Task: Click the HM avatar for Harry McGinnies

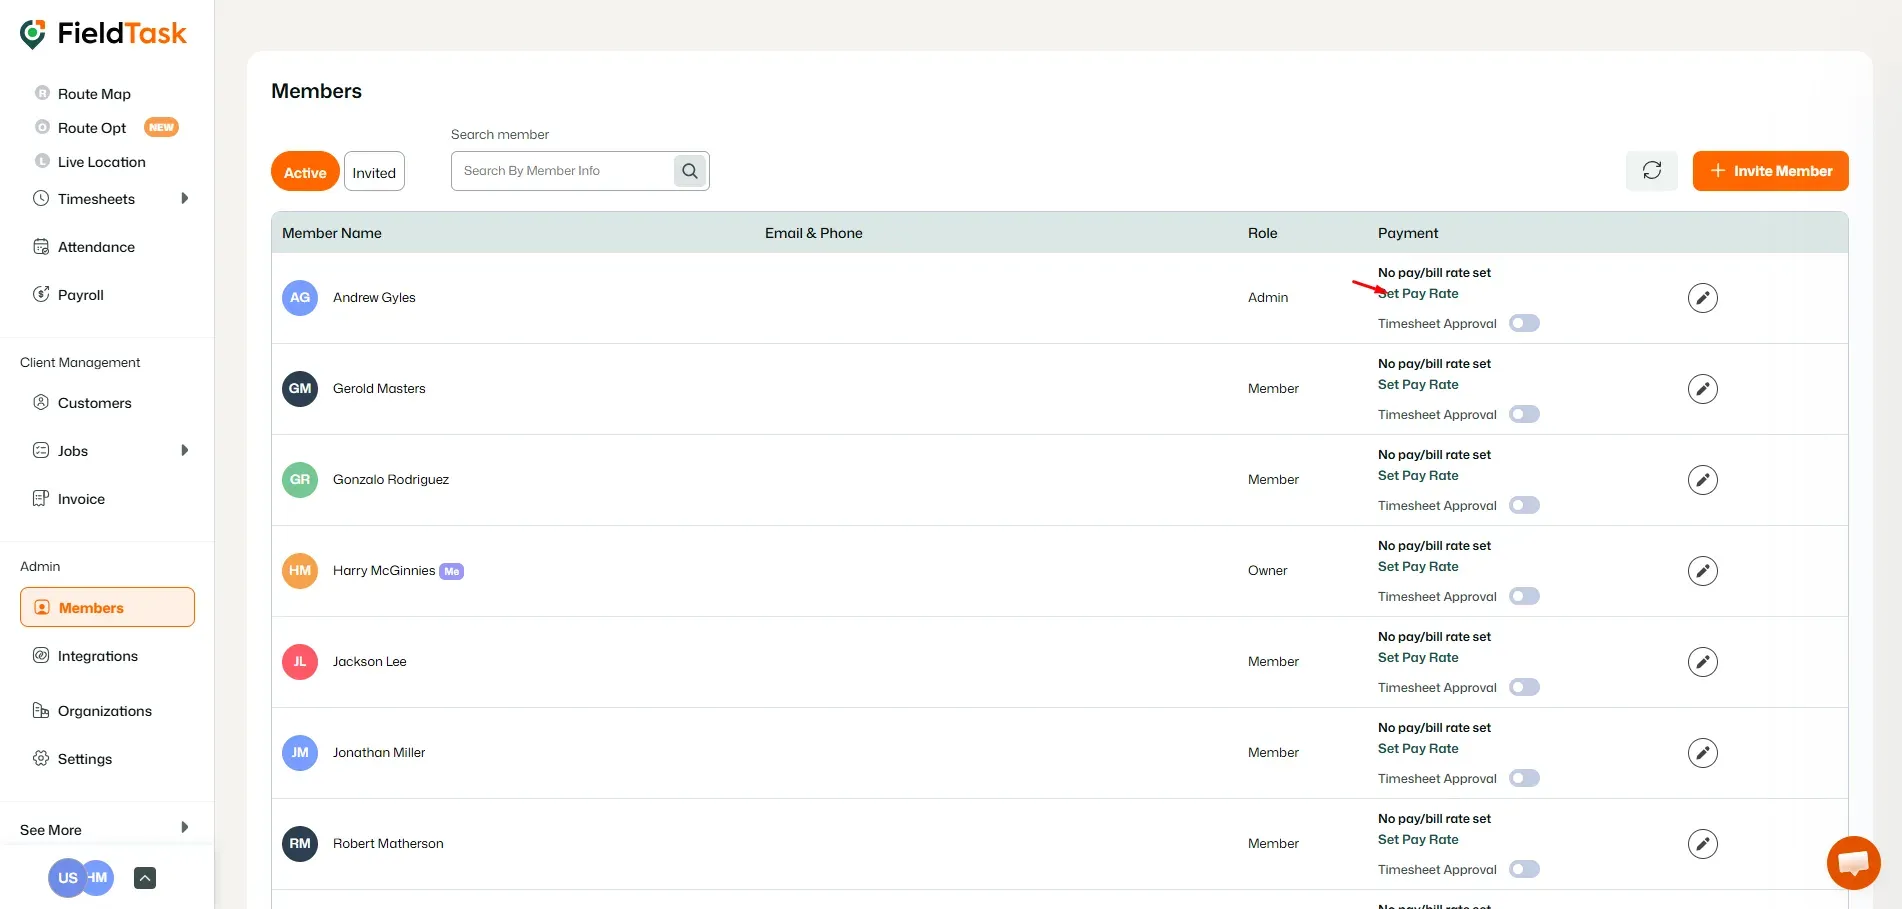Action: (300, 570)
